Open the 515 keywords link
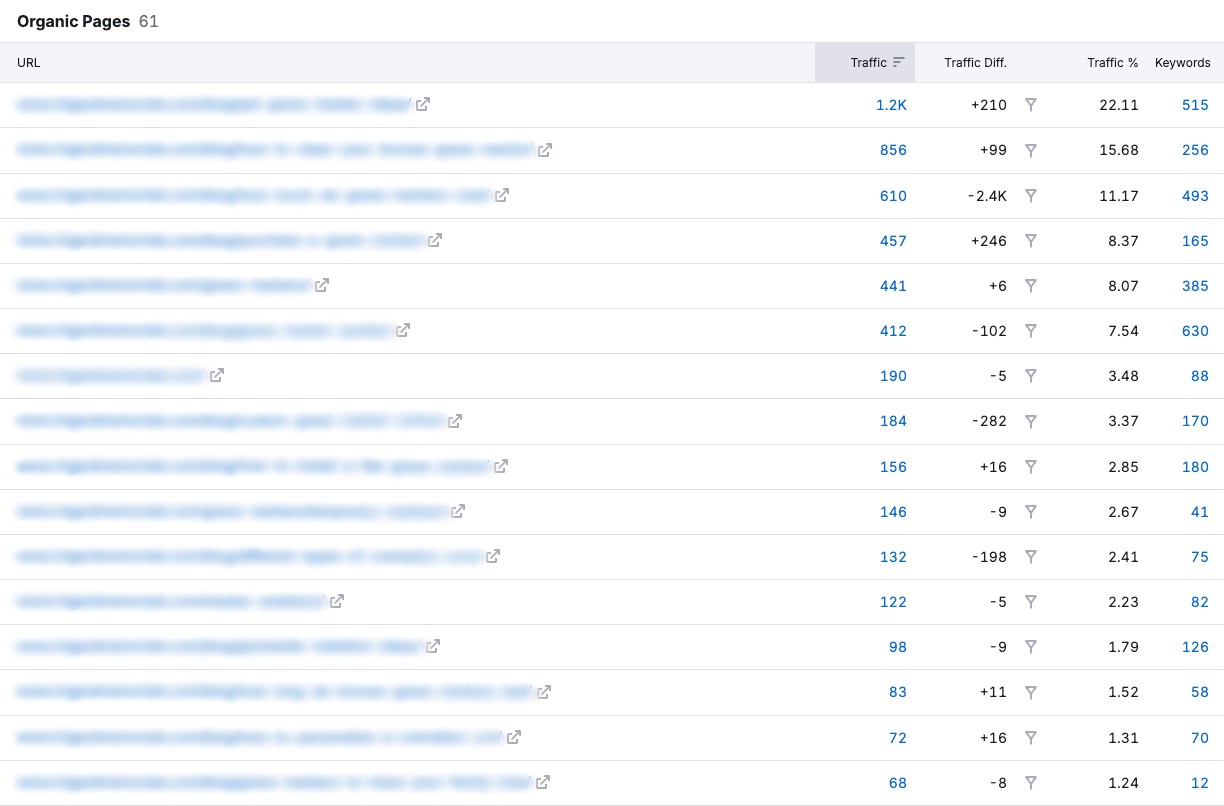 (x=1195, y=105)
